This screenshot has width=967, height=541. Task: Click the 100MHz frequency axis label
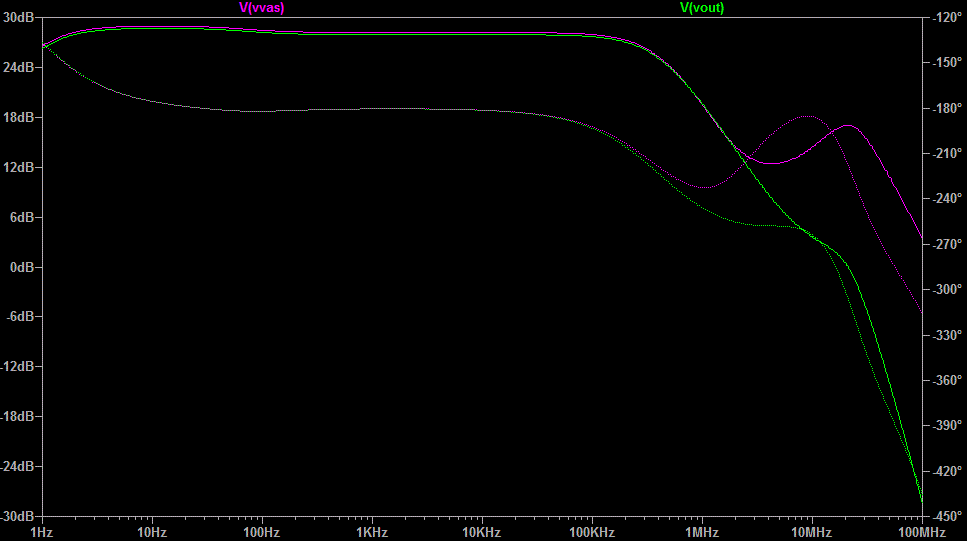(922, 532)
